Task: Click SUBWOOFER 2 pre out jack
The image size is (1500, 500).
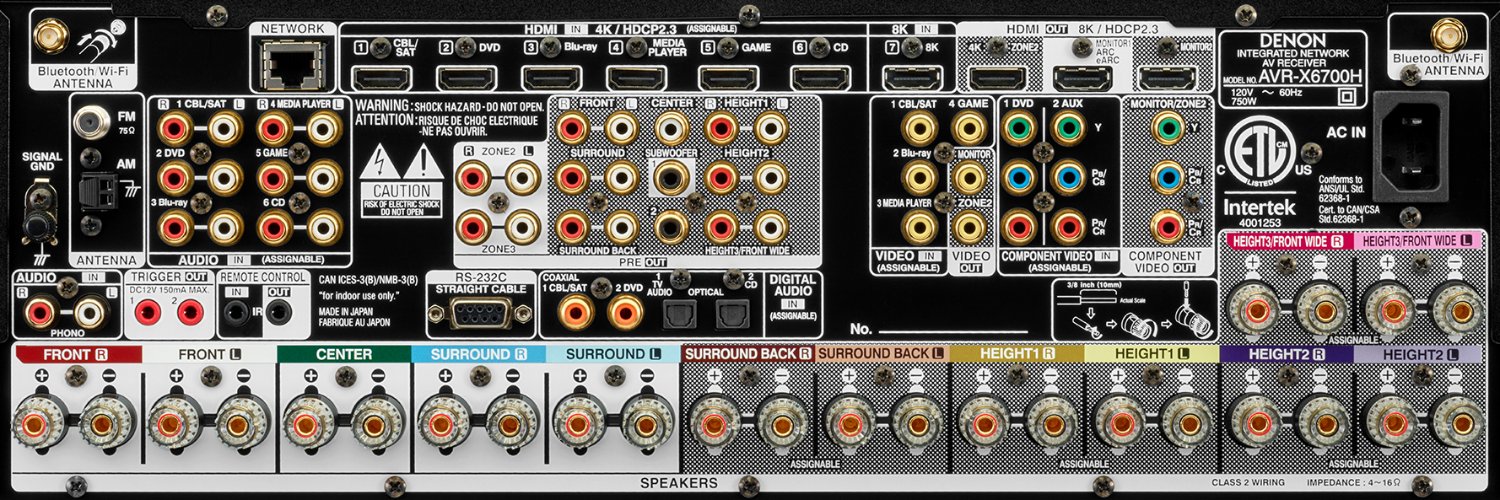Action: [669, 227]
